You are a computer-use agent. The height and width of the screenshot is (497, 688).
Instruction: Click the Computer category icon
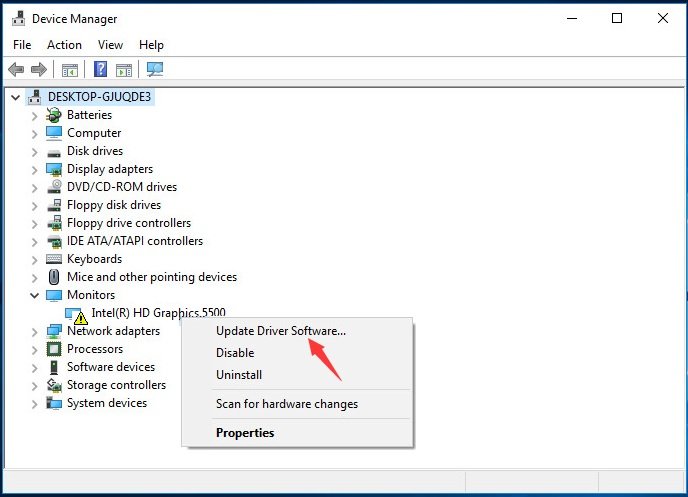[x=54, y=133]
